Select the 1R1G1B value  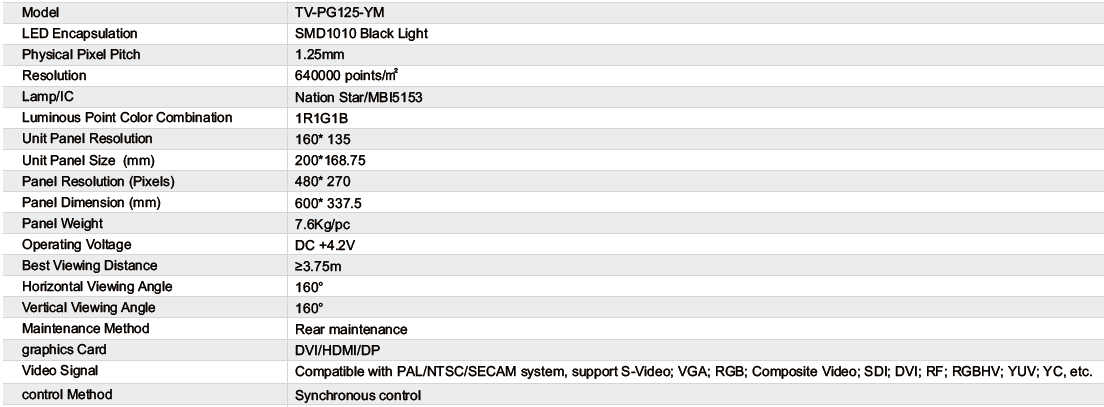tap(319, 118)
